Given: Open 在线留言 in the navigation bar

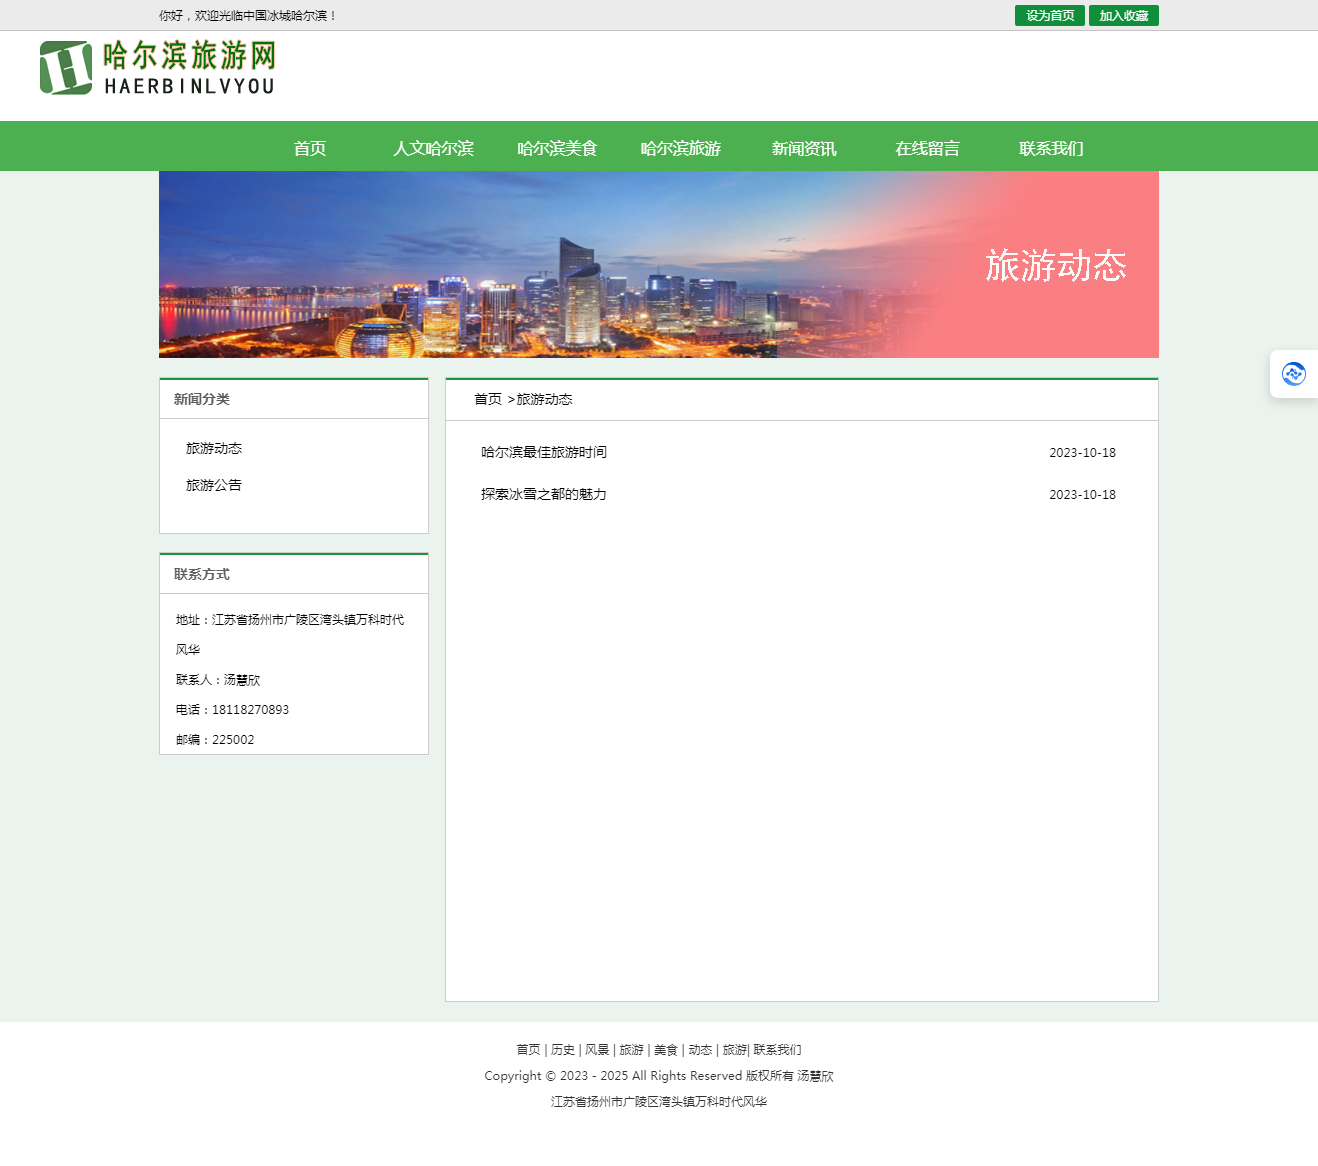Looking at the screenshot, I should point(928,148).
